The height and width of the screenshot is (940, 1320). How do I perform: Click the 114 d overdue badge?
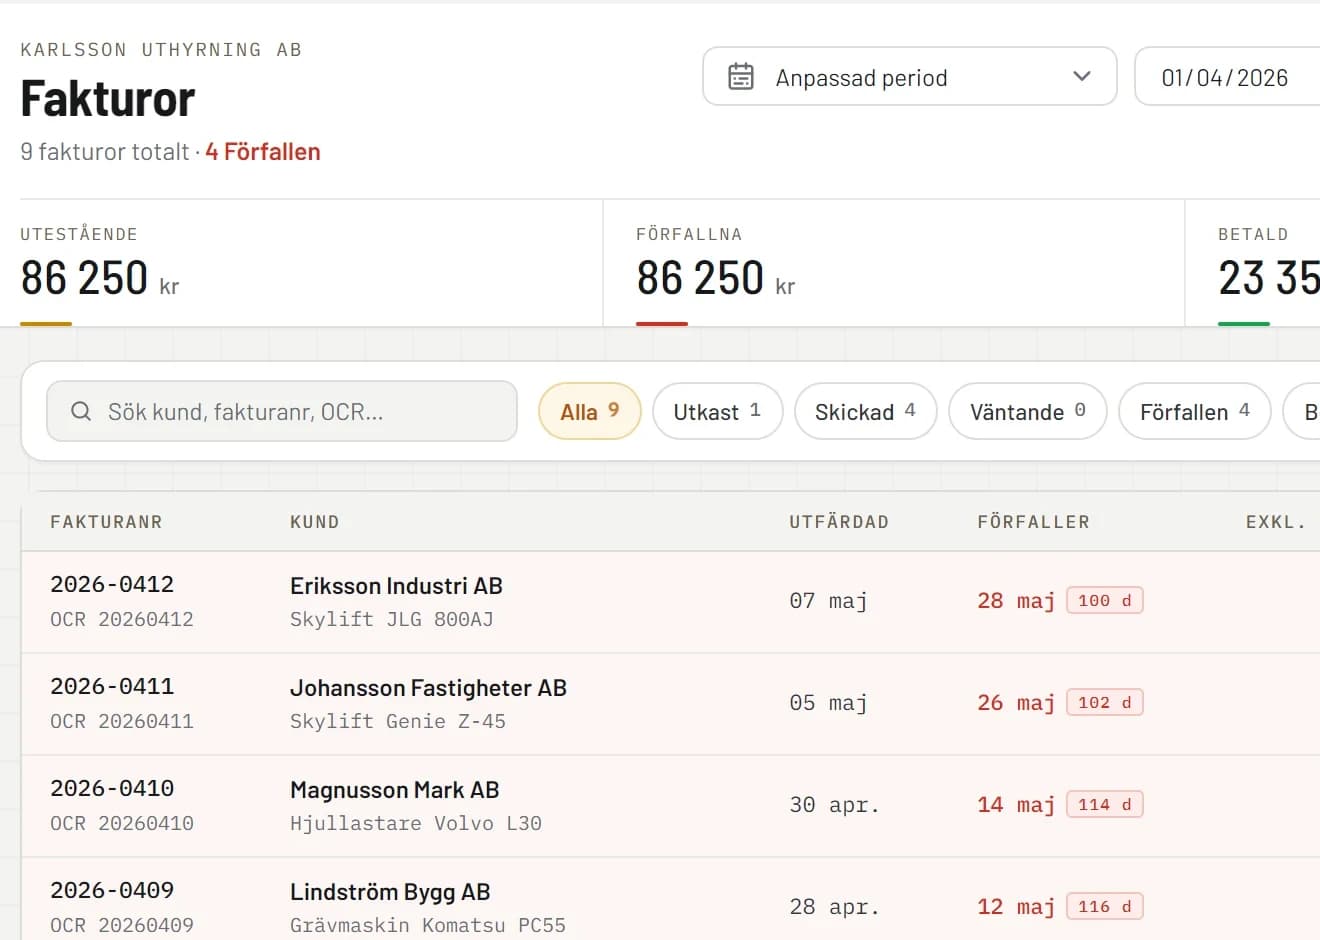1105,804
